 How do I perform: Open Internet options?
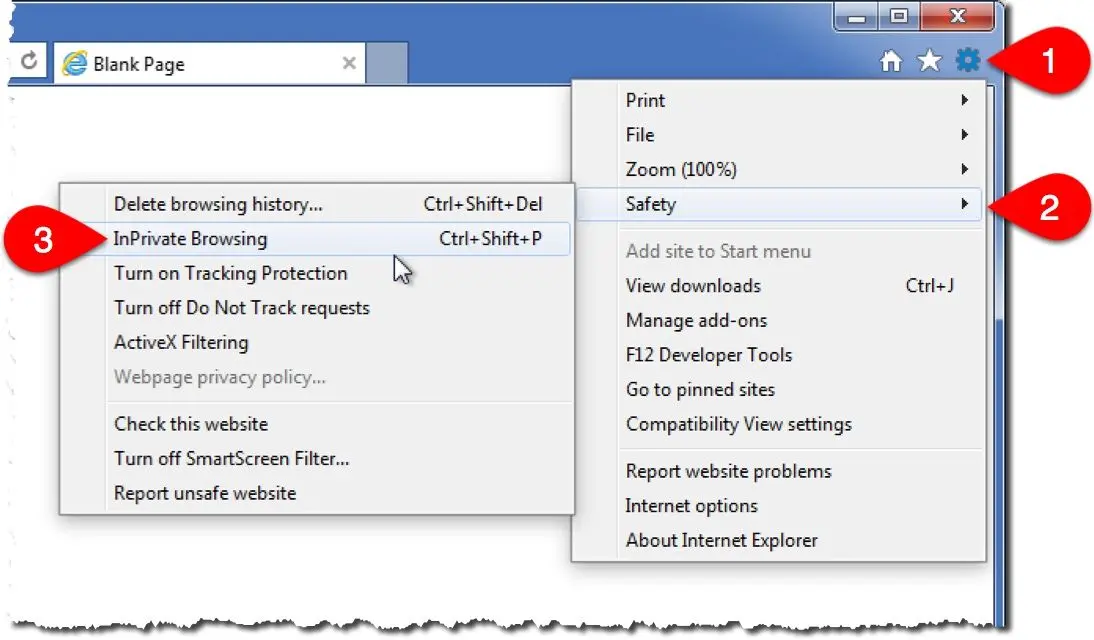779,505
